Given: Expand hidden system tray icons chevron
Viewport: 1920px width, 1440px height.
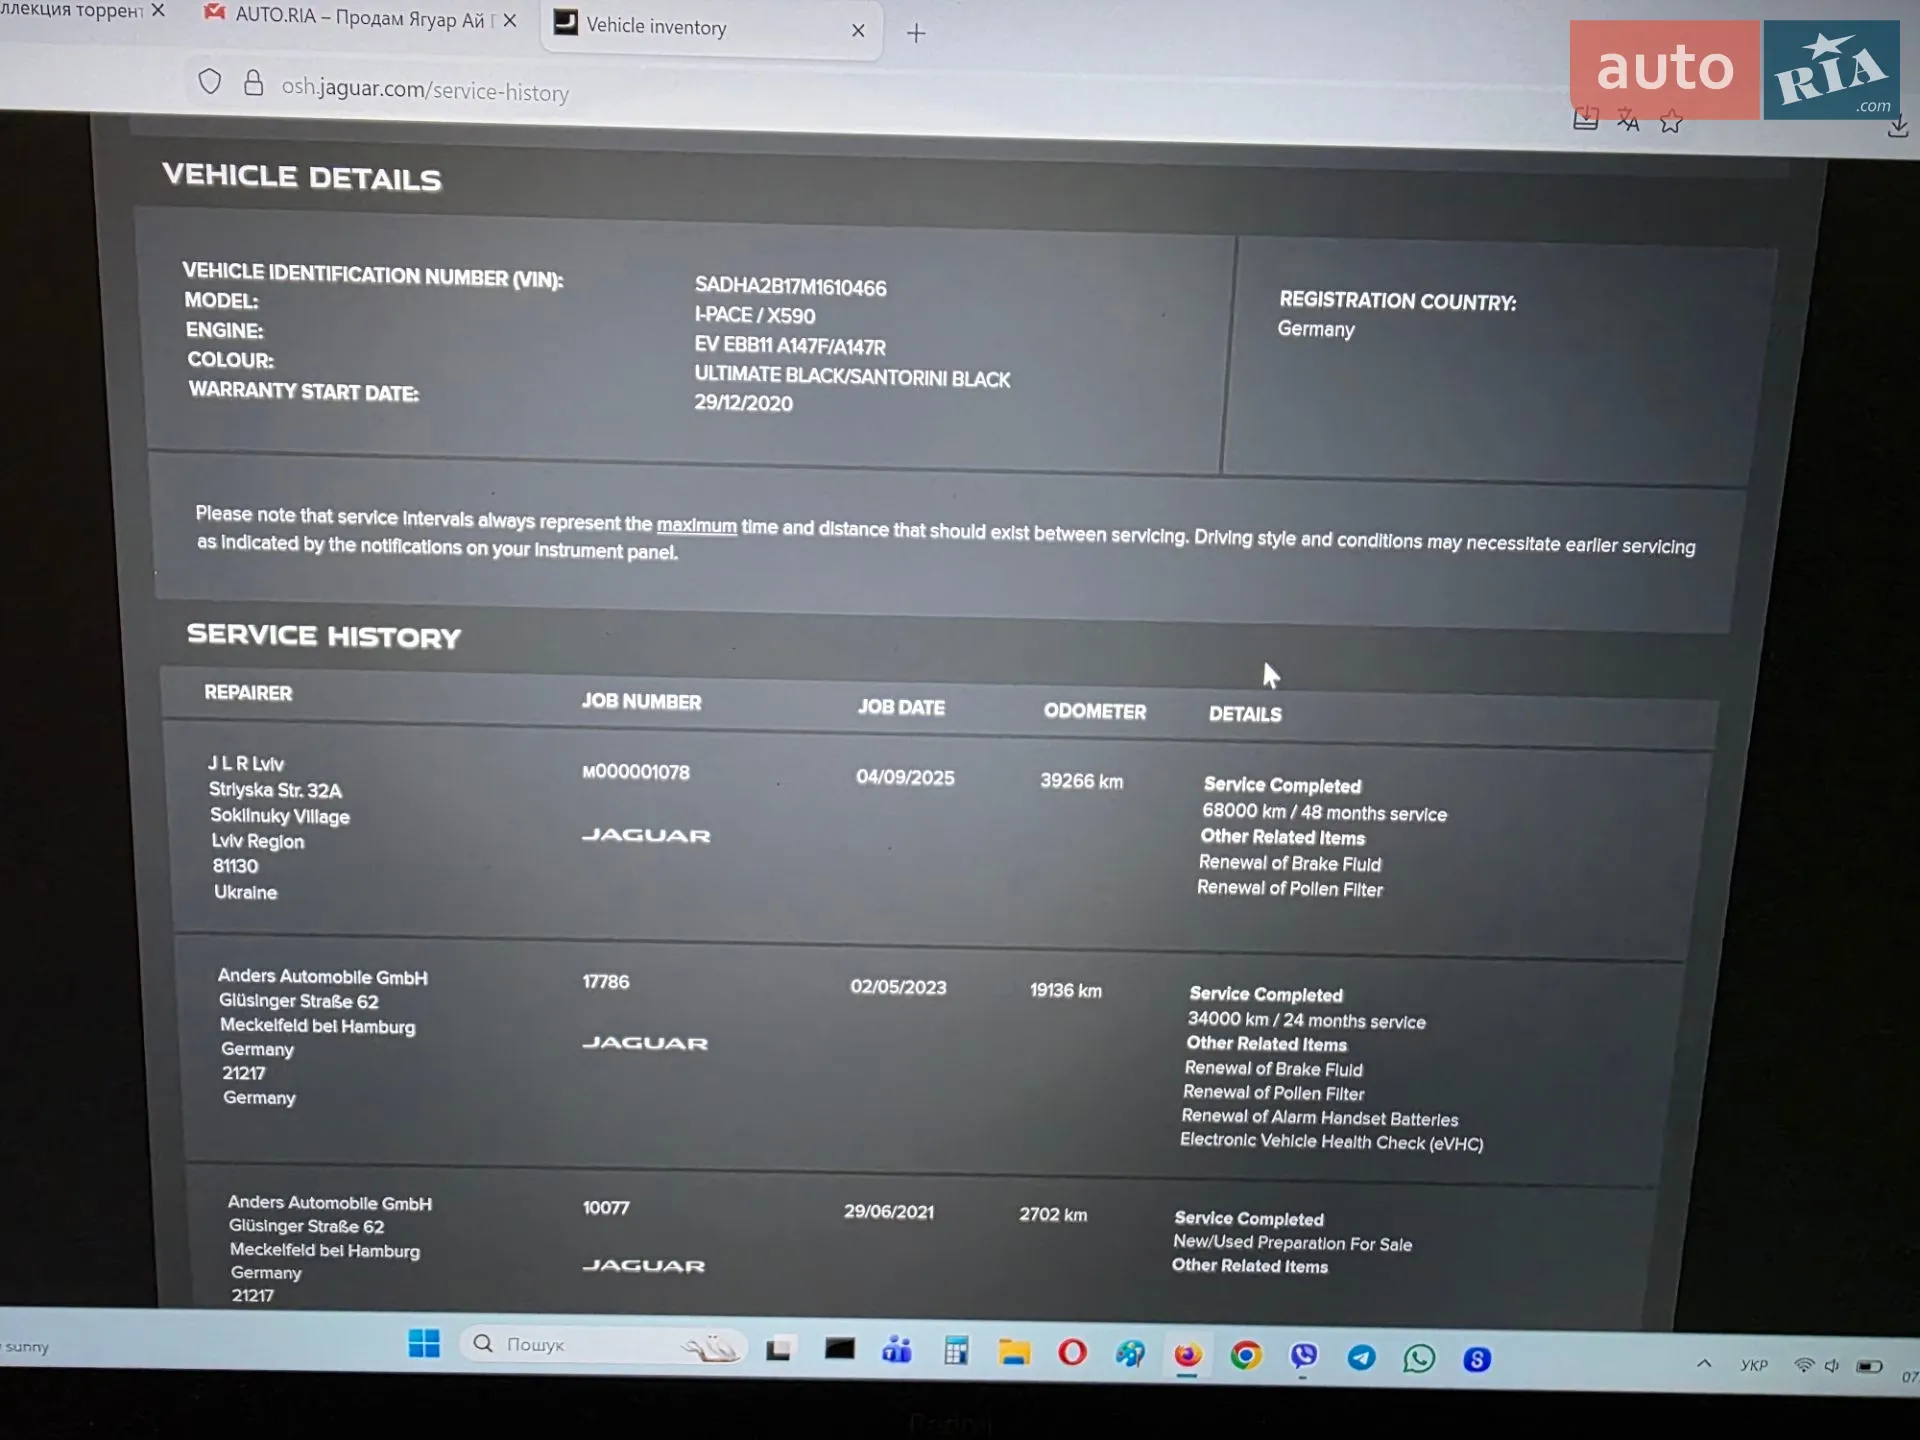Looking at the screenshot, I should click(x=1704, y=1363).
